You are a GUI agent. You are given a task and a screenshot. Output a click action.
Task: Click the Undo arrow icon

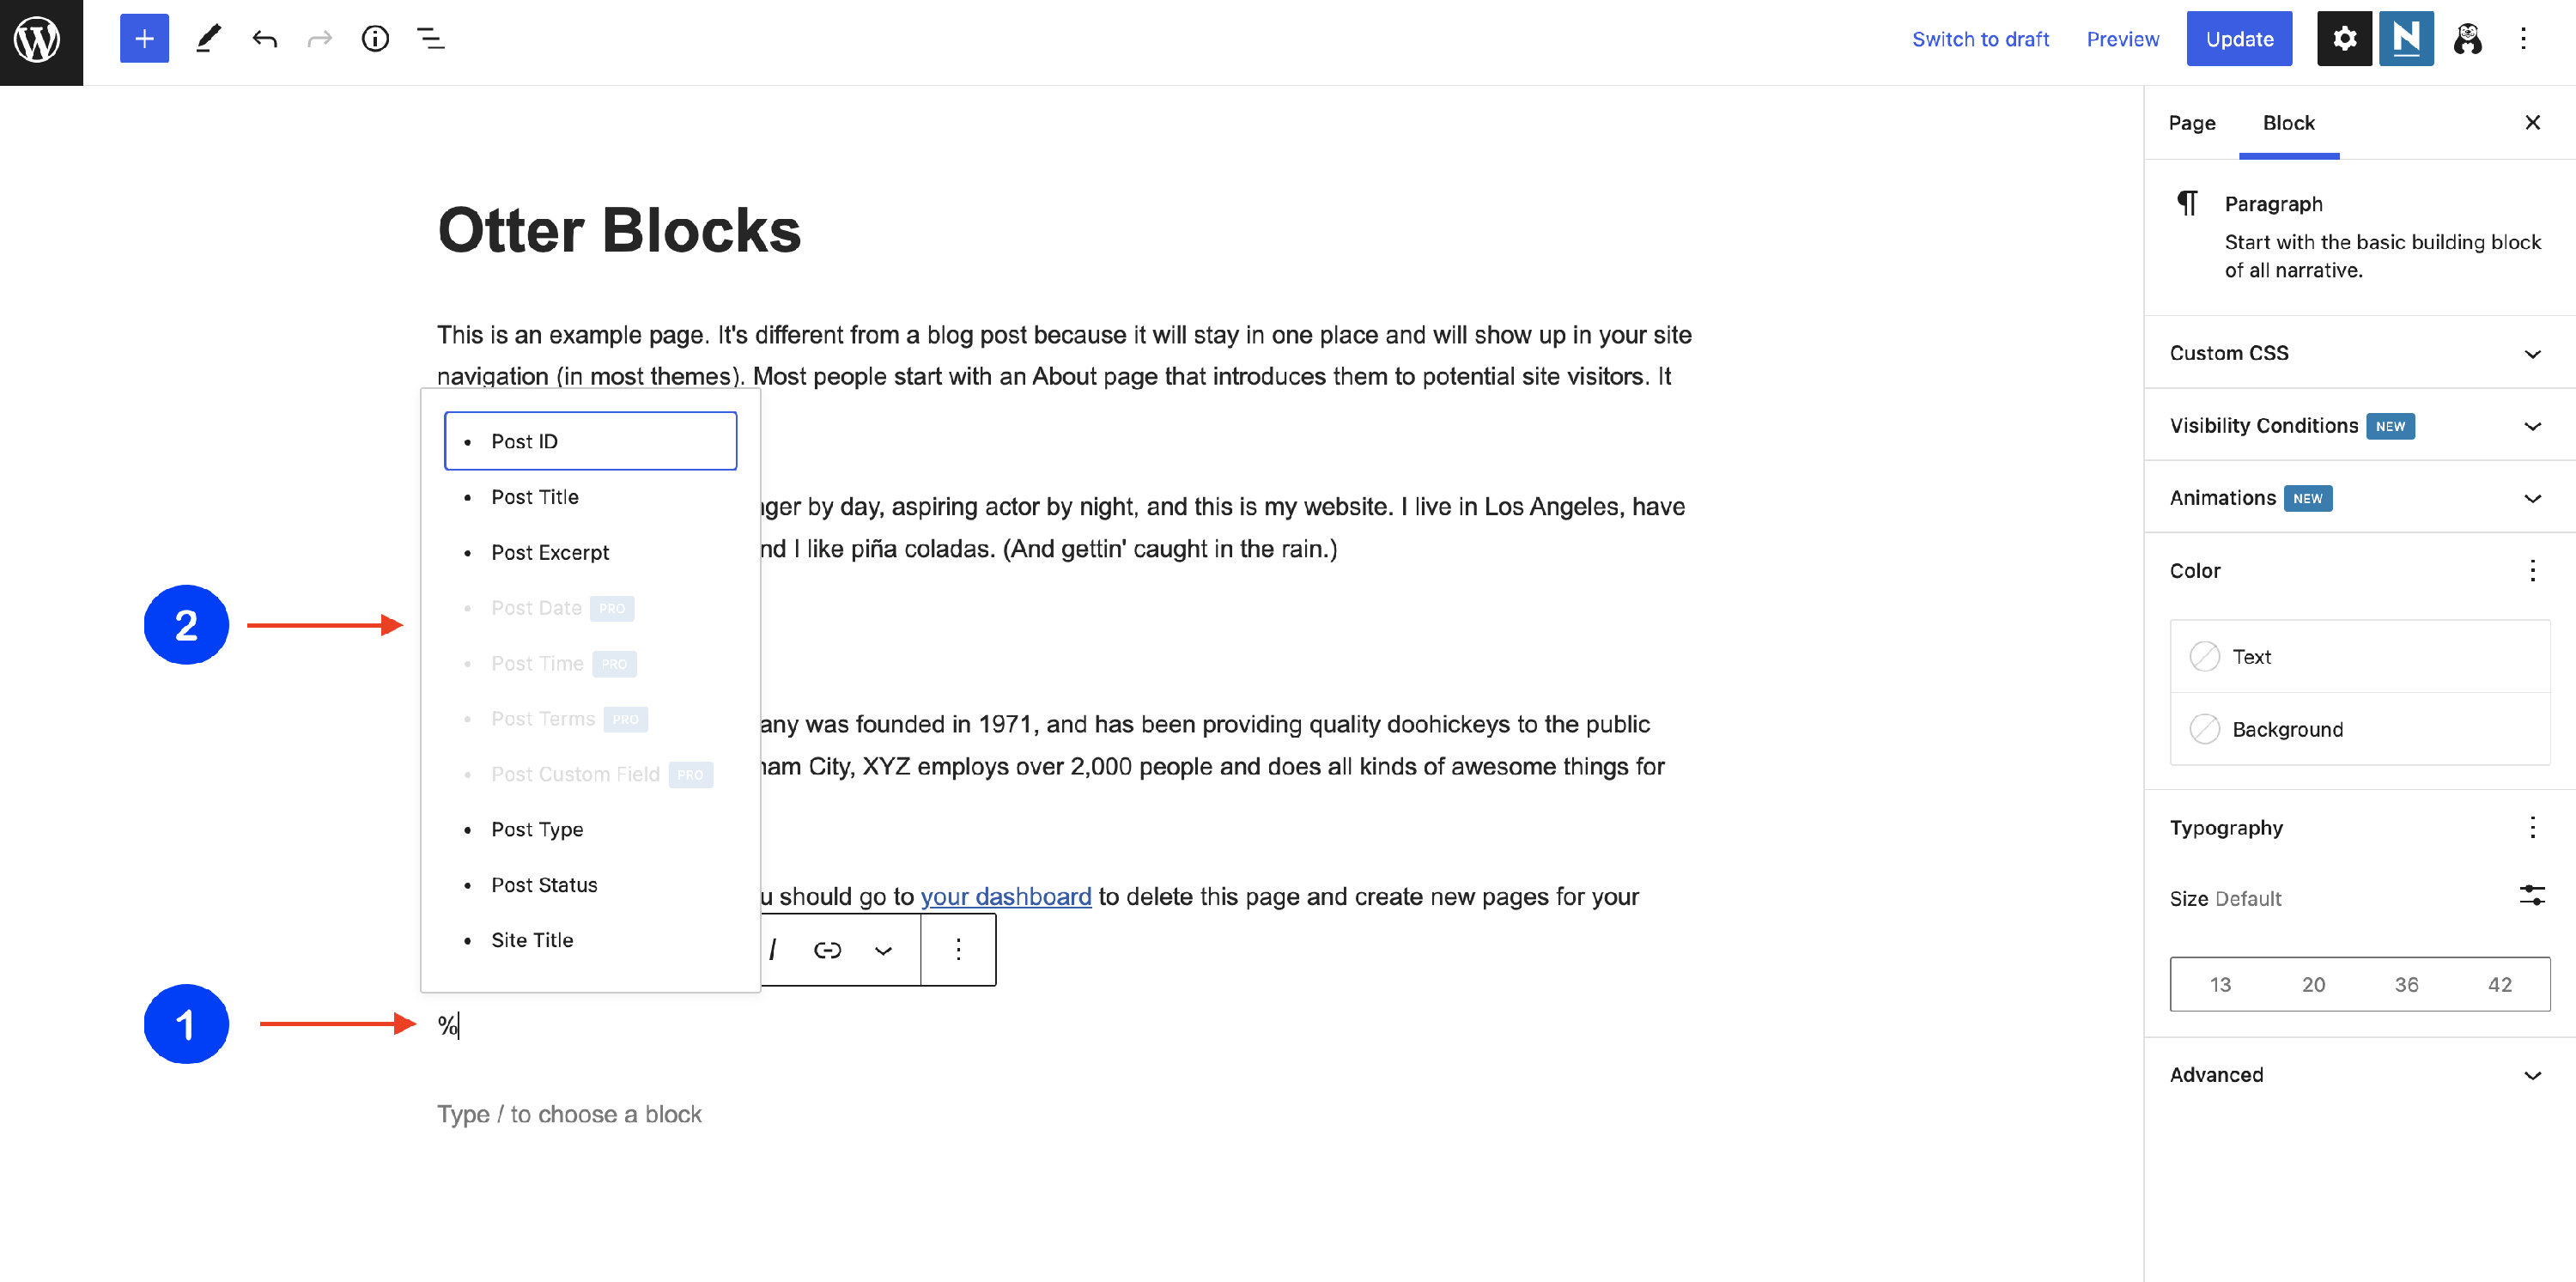tap(264, 39)
